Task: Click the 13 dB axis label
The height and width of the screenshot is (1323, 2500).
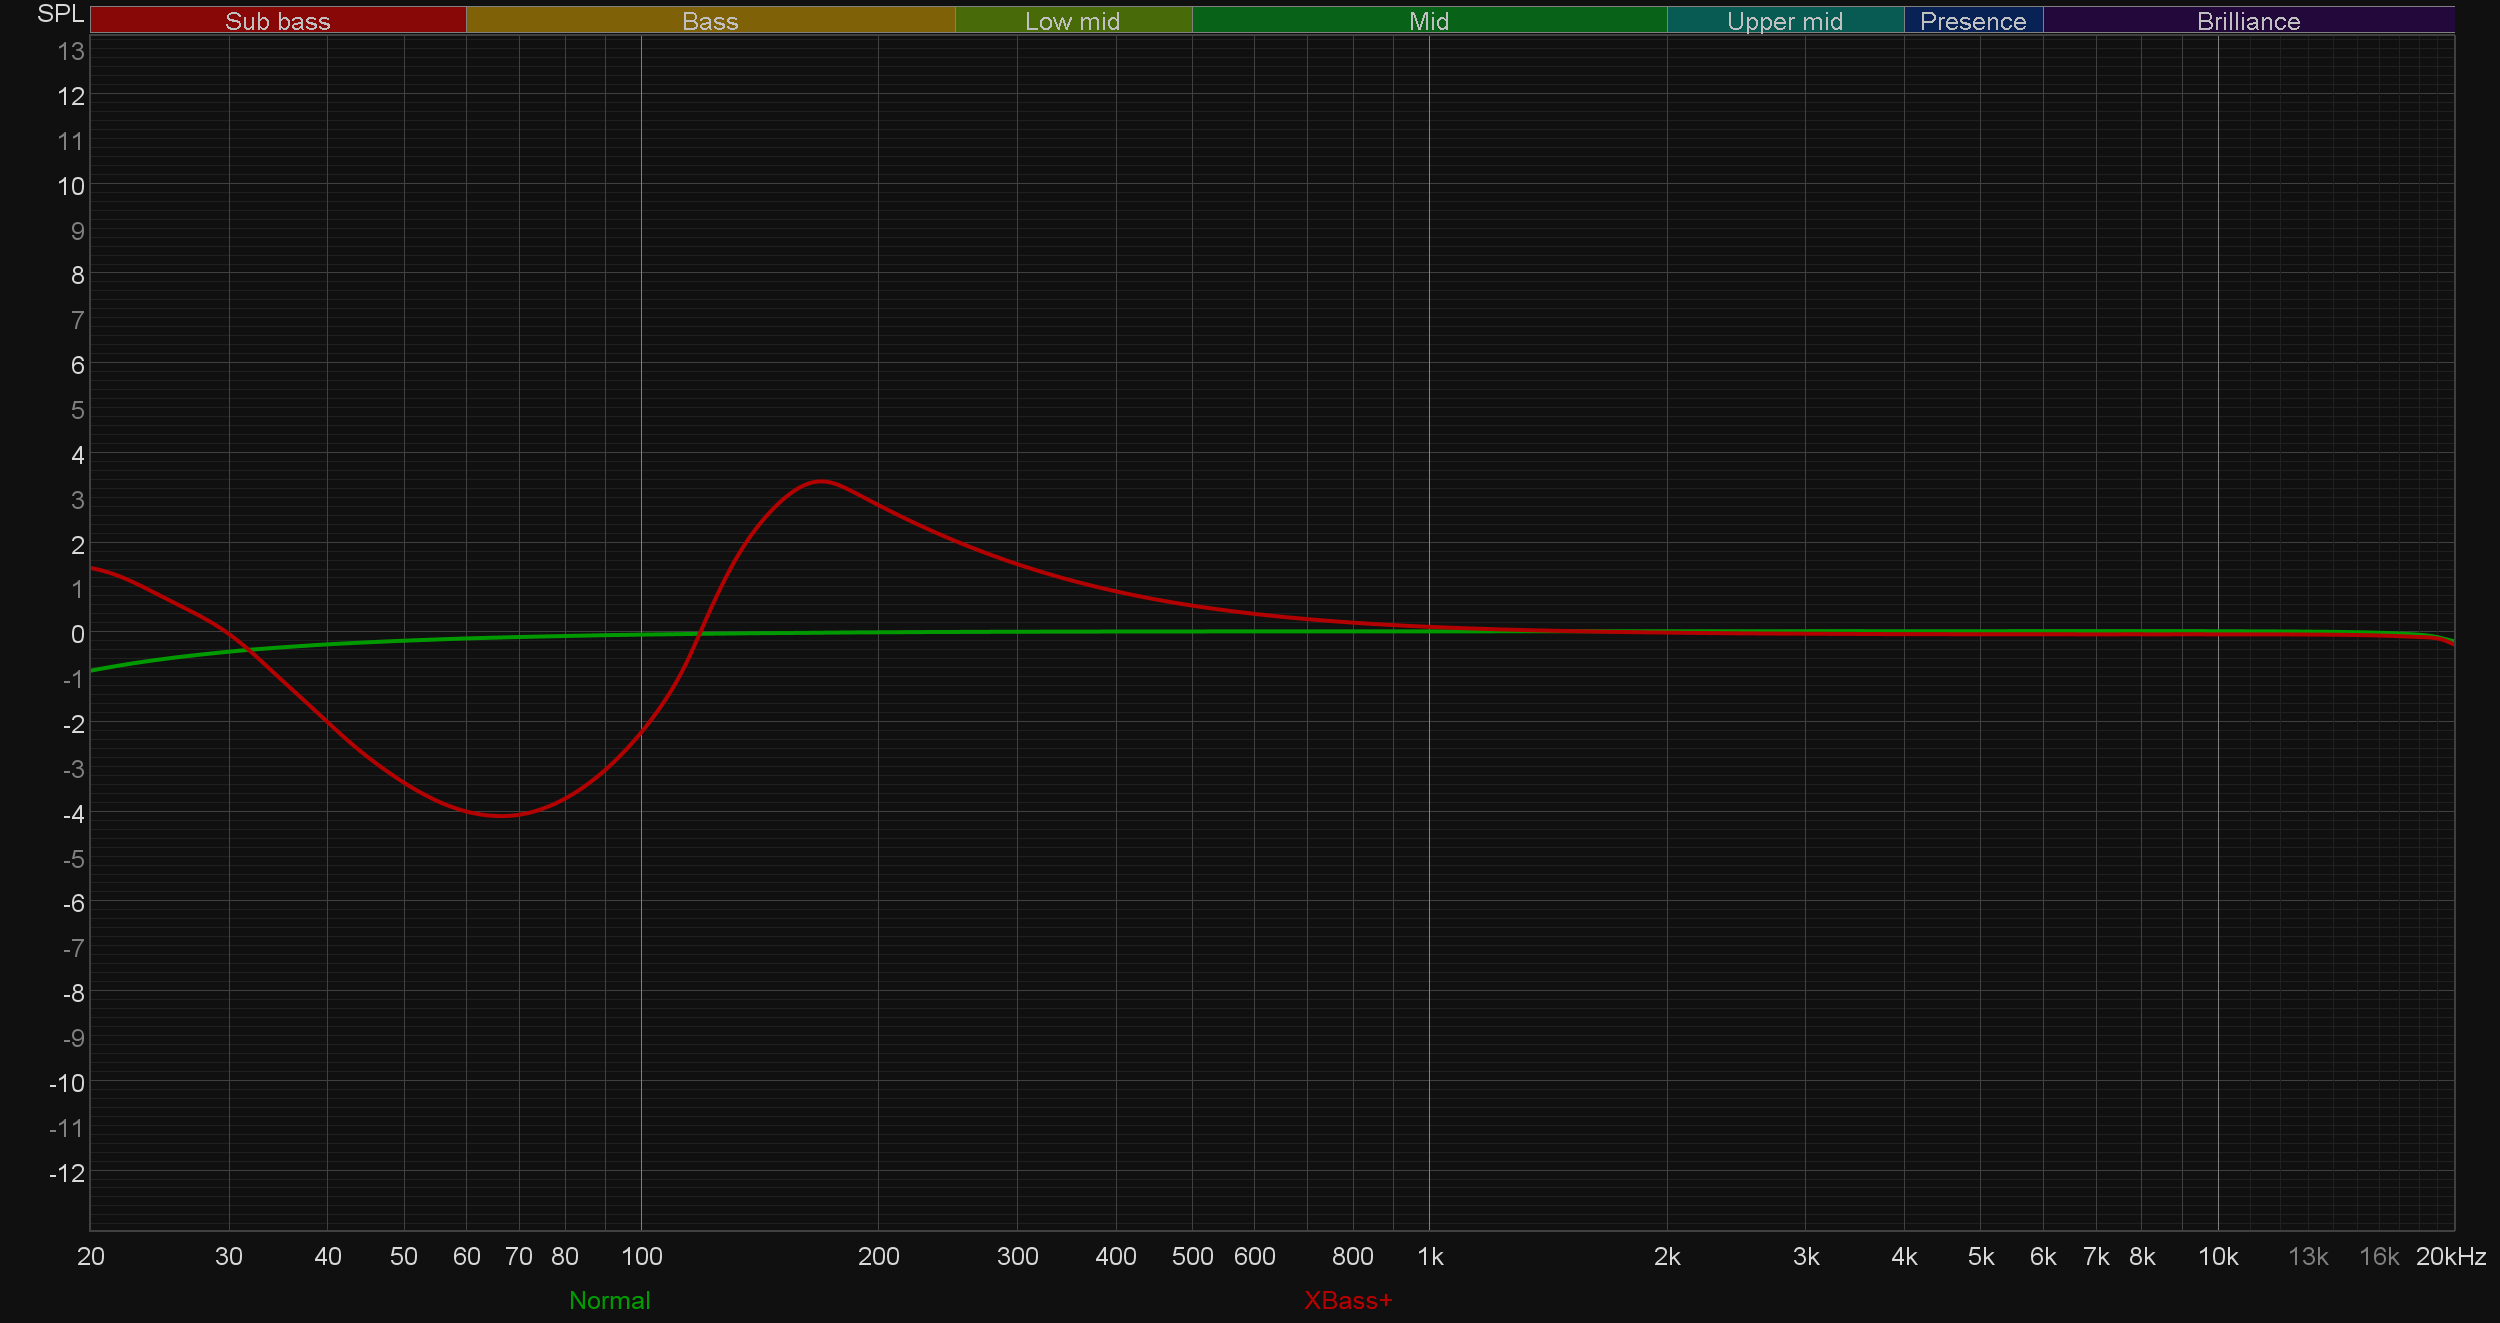Action: (x=71, y=51)
